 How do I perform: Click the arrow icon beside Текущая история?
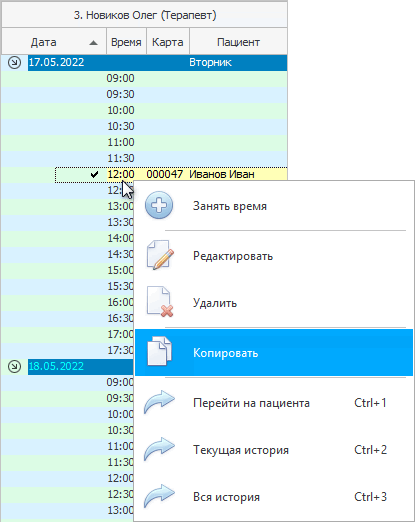pyautogui.click(x=159, y=449)
